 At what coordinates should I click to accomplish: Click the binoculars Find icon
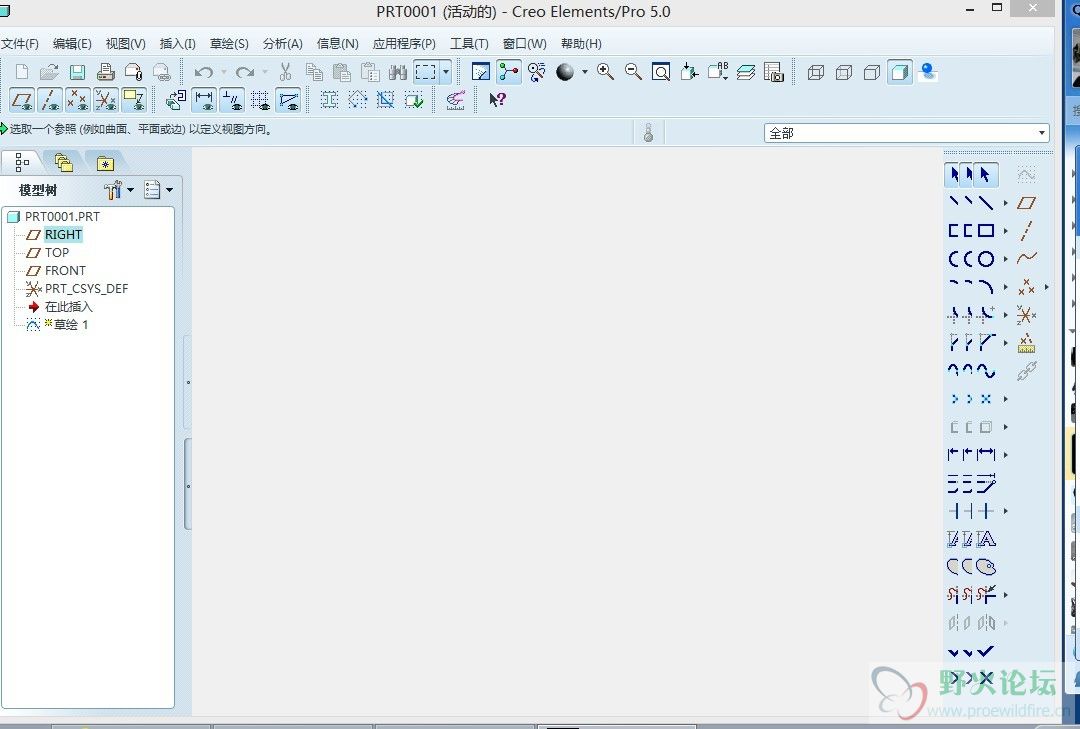(398, 72)
